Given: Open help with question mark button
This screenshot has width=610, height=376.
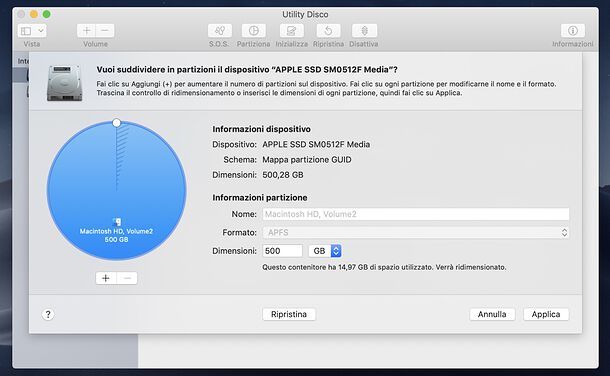Looking at the screenshot, I should (x=48, y=314).
